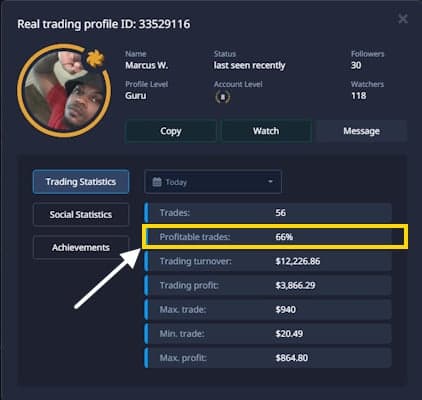Click the orange badge on the avatar
Screen dimensions: 422x400
[95, 59]
